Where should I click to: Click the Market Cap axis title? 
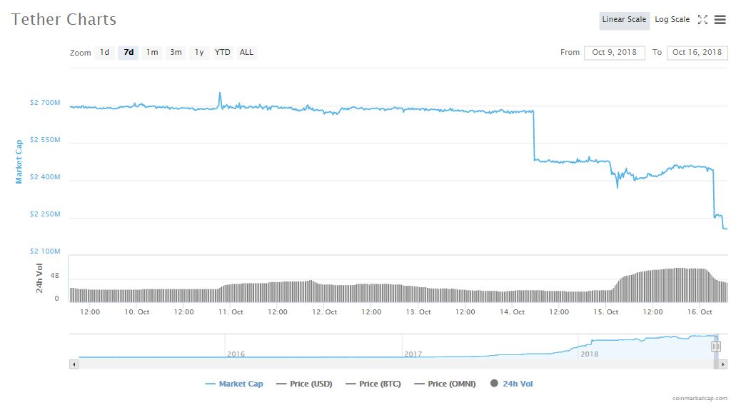pyautogui.click(x=19, y=162)
